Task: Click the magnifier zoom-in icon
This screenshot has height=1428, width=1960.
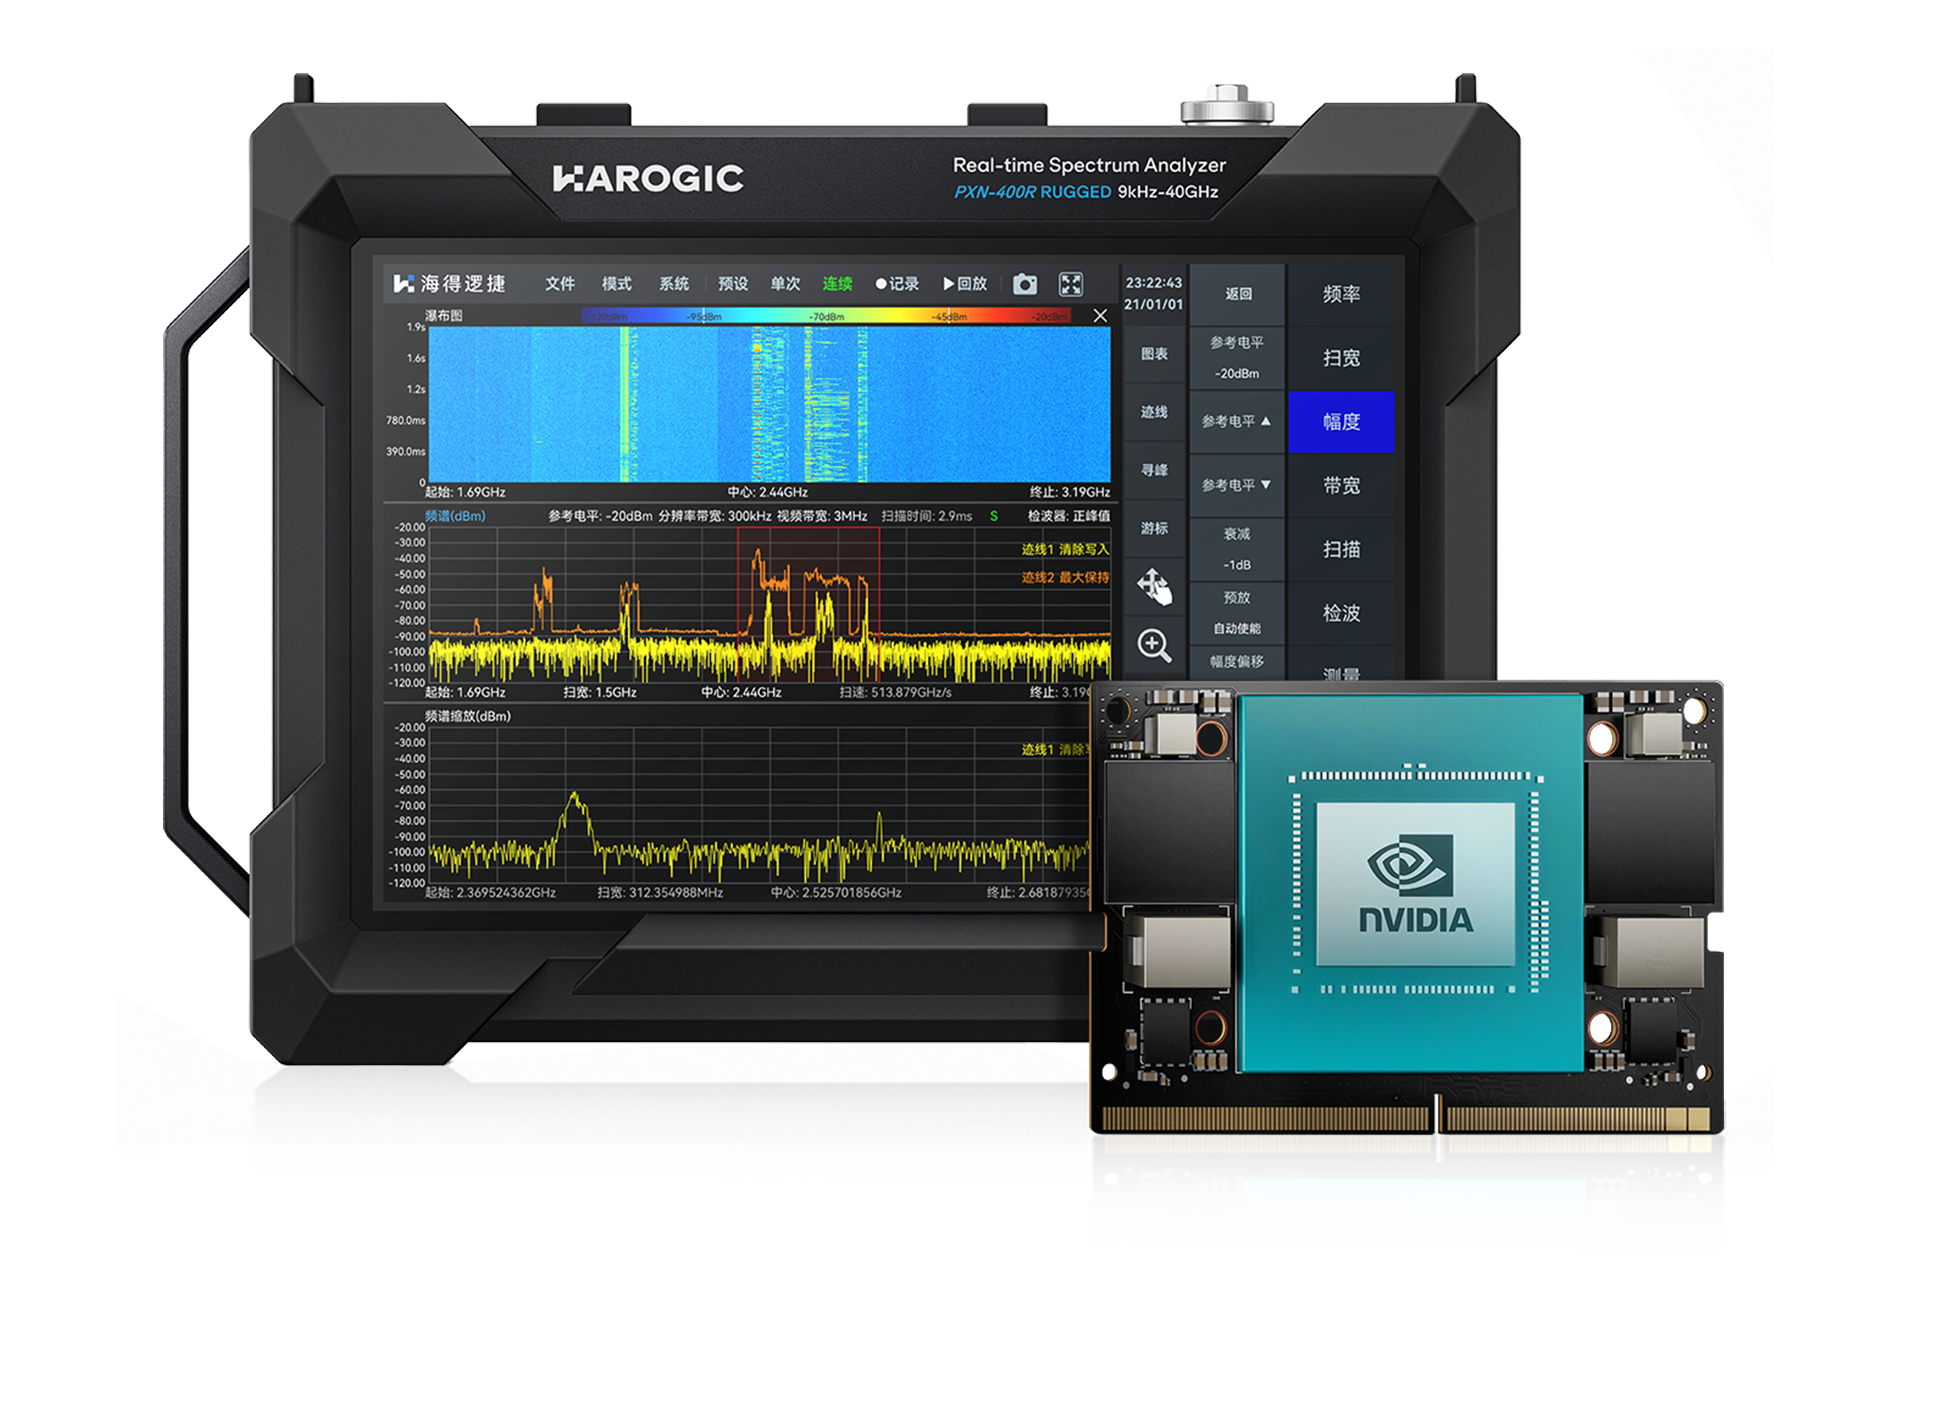Action: [x=1154, y=645]
